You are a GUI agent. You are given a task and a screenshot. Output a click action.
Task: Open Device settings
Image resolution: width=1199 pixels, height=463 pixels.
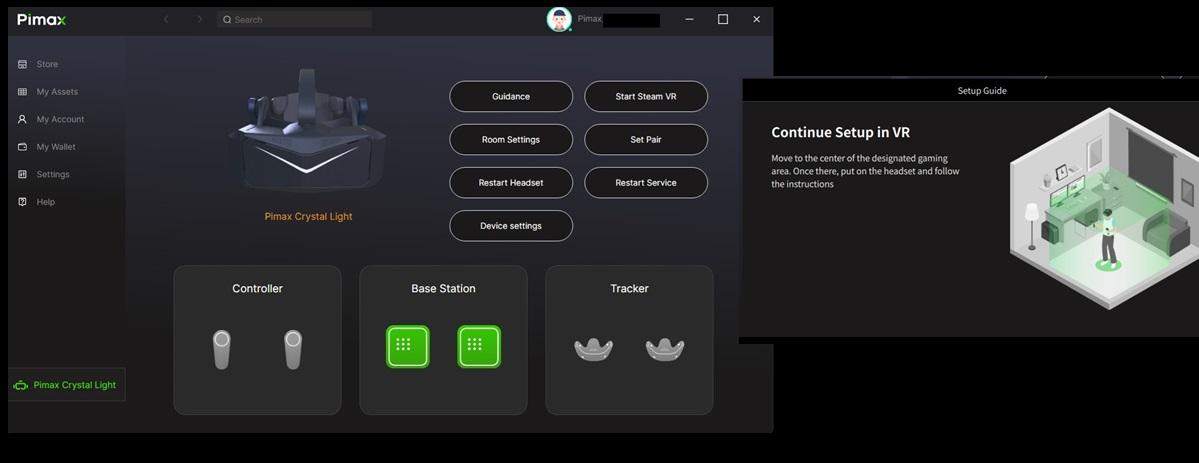click(511, 226)
